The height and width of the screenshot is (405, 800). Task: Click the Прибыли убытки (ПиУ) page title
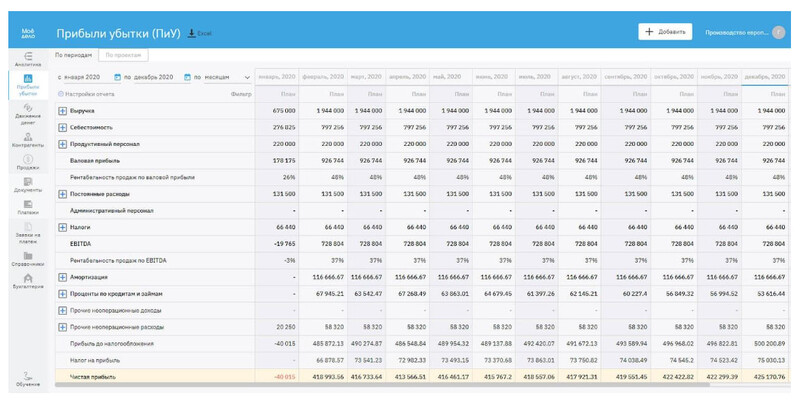[x=118, y=34]
